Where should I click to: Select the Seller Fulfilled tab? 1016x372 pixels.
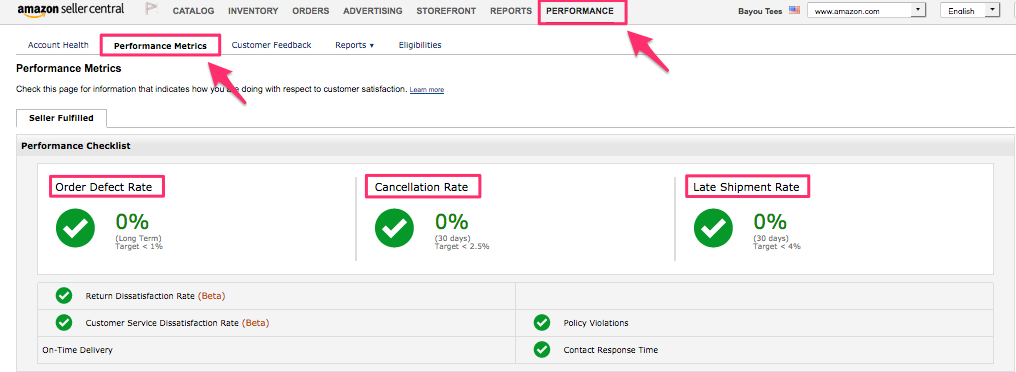pyautogui.click(x=62, y=118)
